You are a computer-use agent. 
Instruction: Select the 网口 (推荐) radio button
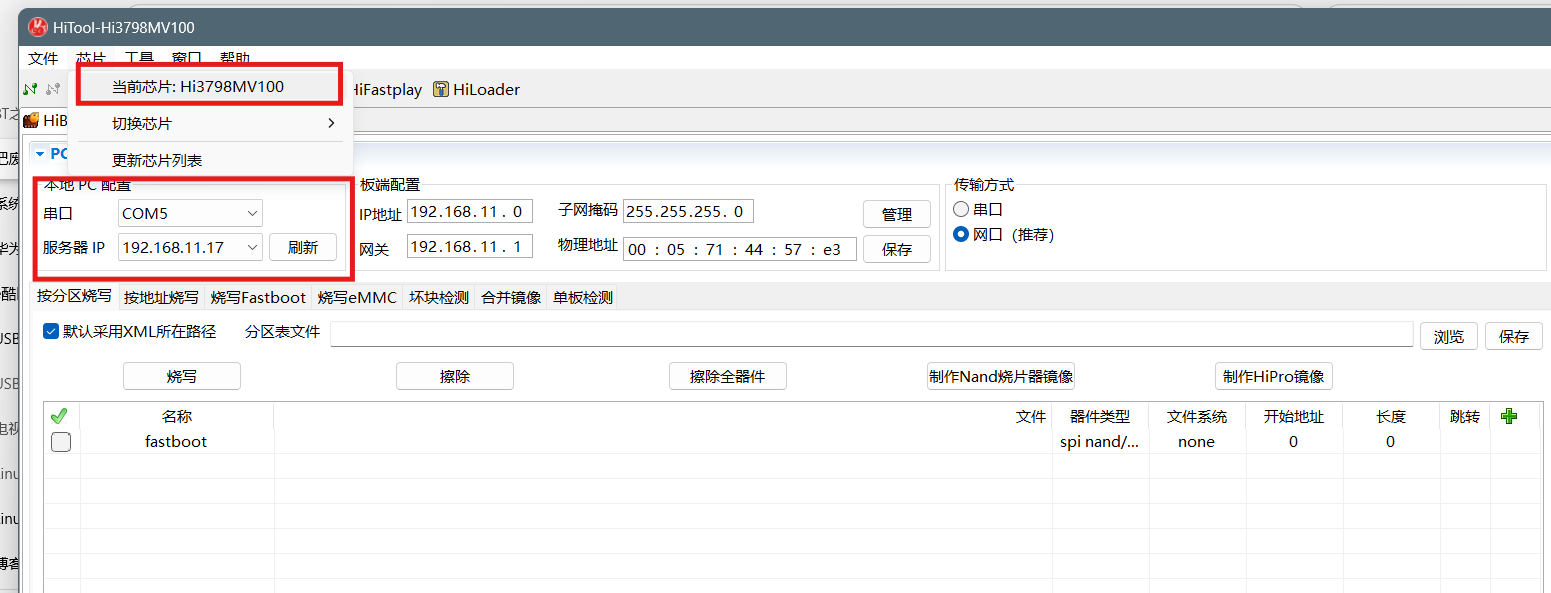(x=961, y=235)
